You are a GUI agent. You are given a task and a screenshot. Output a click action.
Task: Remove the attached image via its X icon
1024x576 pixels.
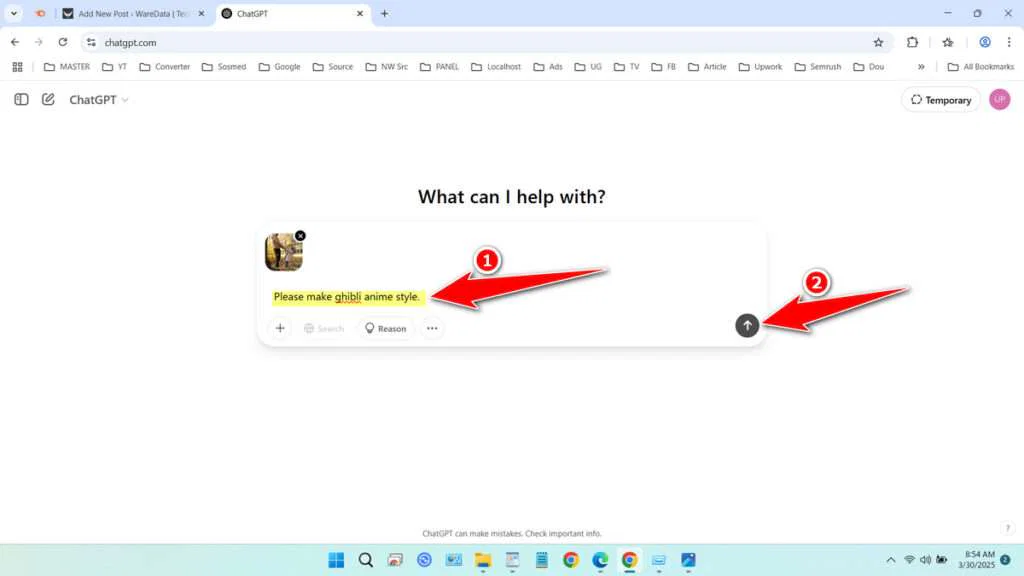300,235
